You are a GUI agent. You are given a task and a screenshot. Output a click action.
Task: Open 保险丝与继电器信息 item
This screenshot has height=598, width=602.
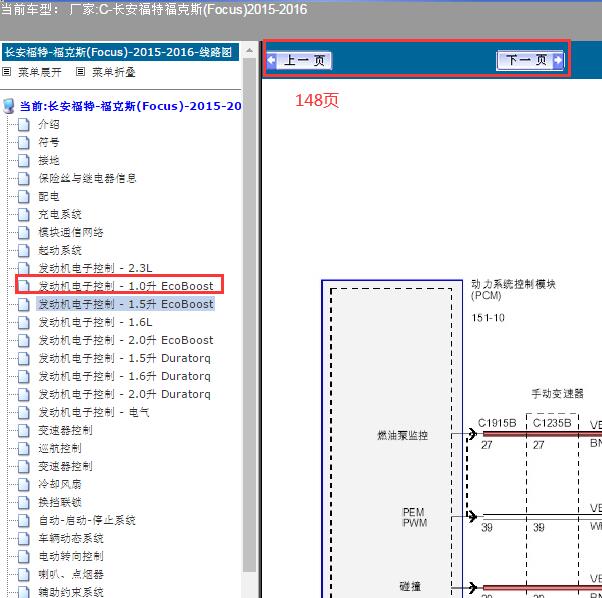[x=87, y=178]
